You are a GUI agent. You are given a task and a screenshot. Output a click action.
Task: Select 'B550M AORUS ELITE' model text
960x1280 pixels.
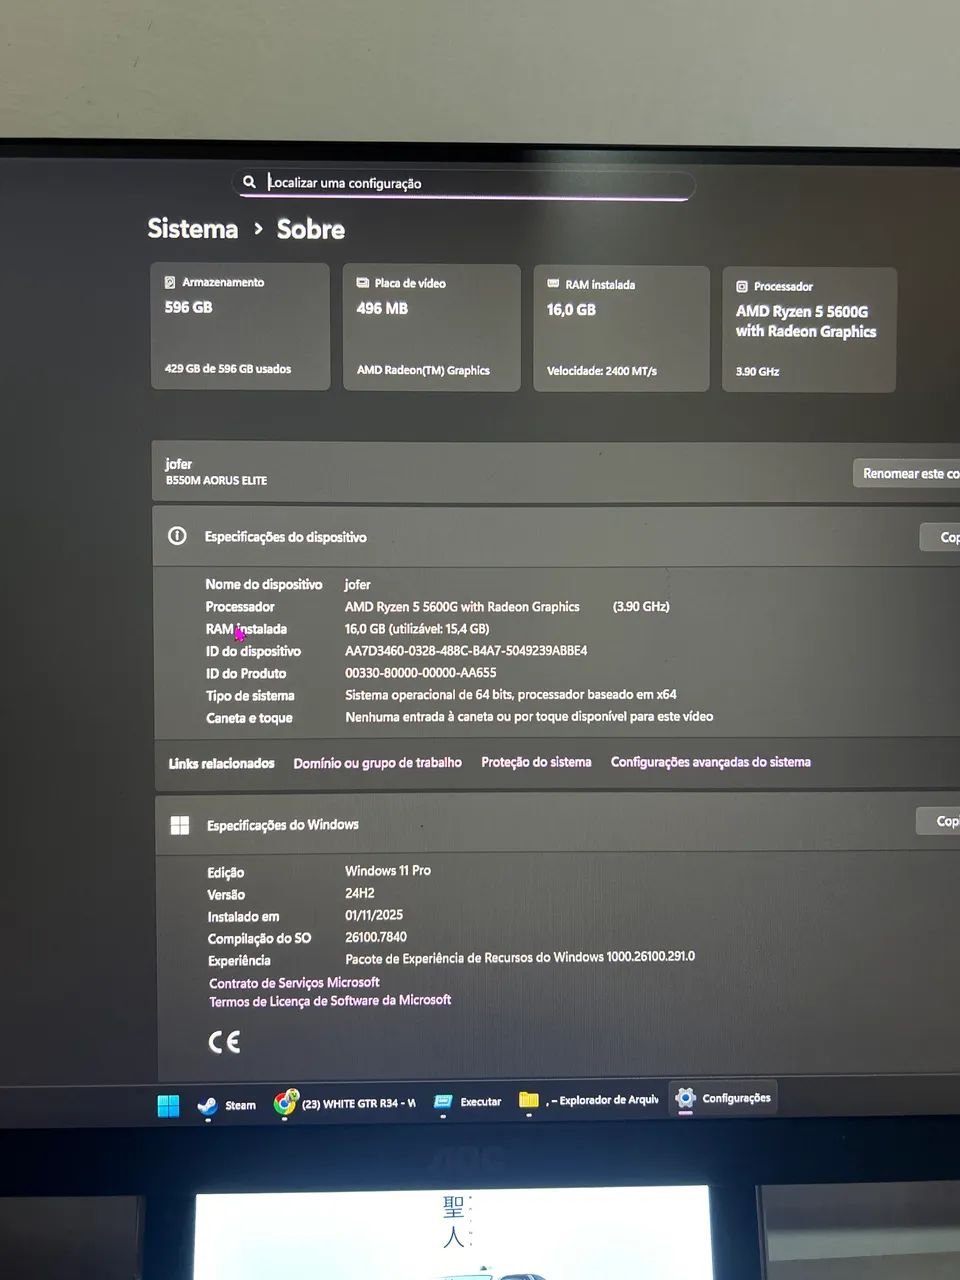(x=216, y=481)
